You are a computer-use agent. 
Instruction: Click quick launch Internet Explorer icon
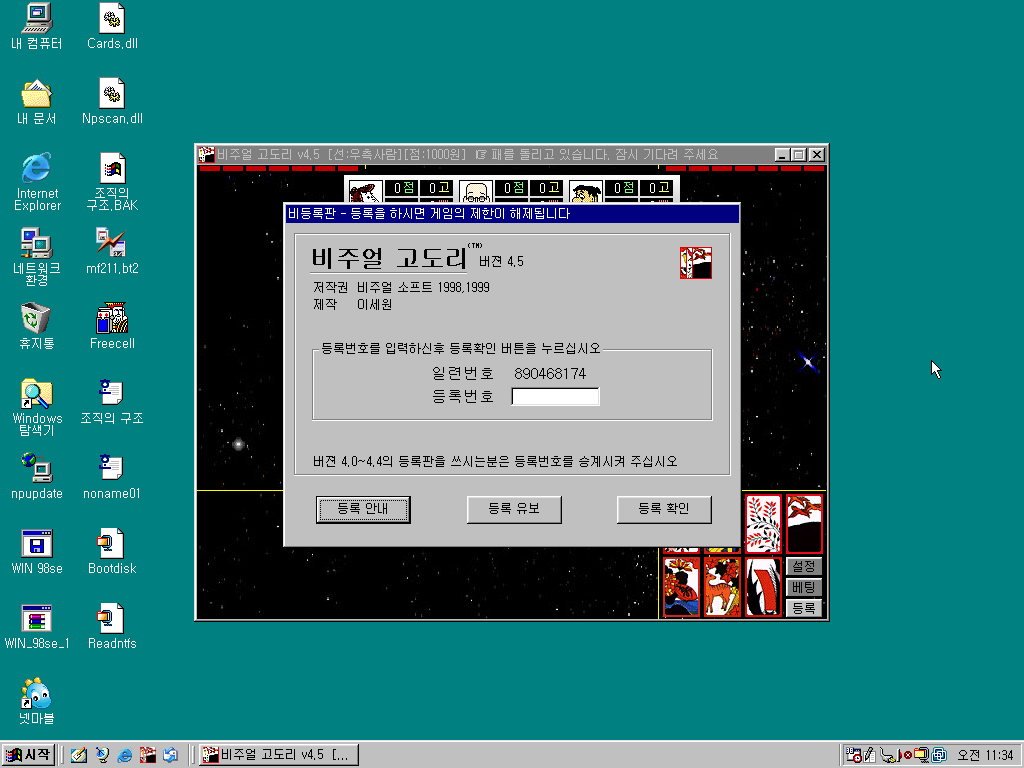(x=124, y=755)
